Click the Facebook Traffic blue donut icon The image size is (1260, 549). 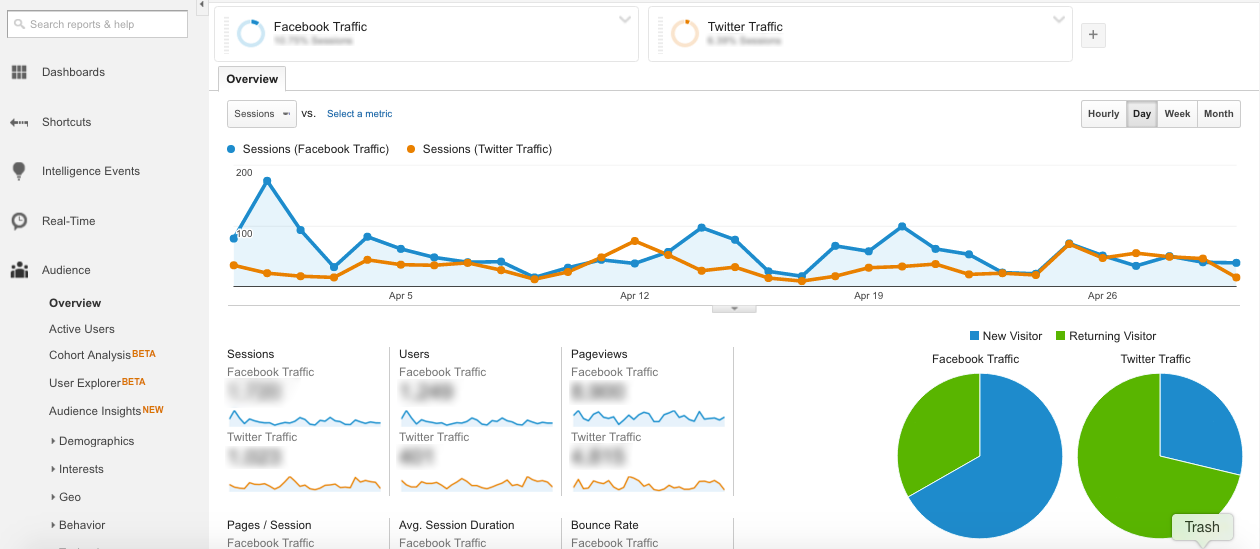(x=251, y=34)
